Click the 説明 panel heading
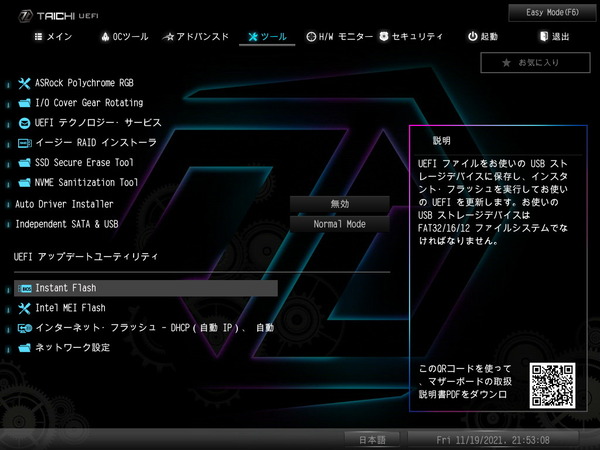This screenshot has width=600, height=450. pyautogui.click(x=442, y=141)
